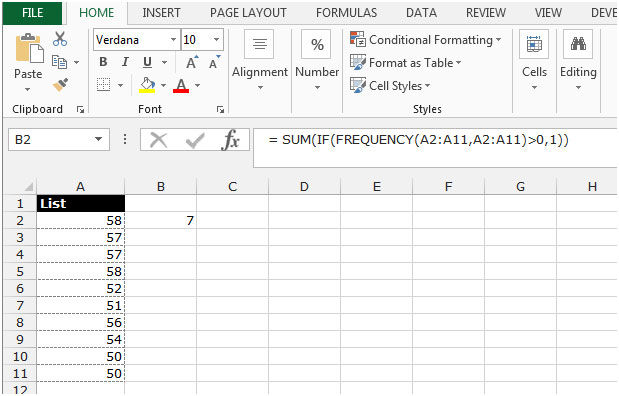Activate the Format Painter brush
Viewport: 619px width, 396px height.
click(60, 84)
